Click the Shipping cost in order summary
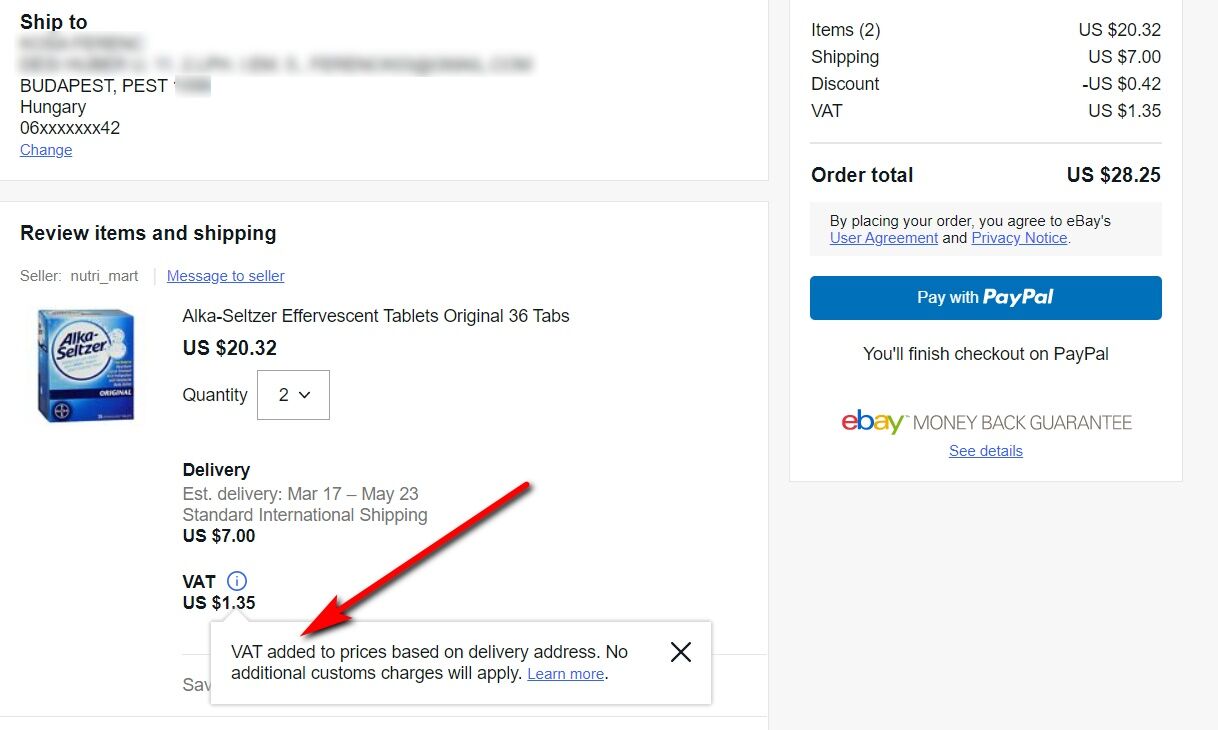 [1124, 57]
